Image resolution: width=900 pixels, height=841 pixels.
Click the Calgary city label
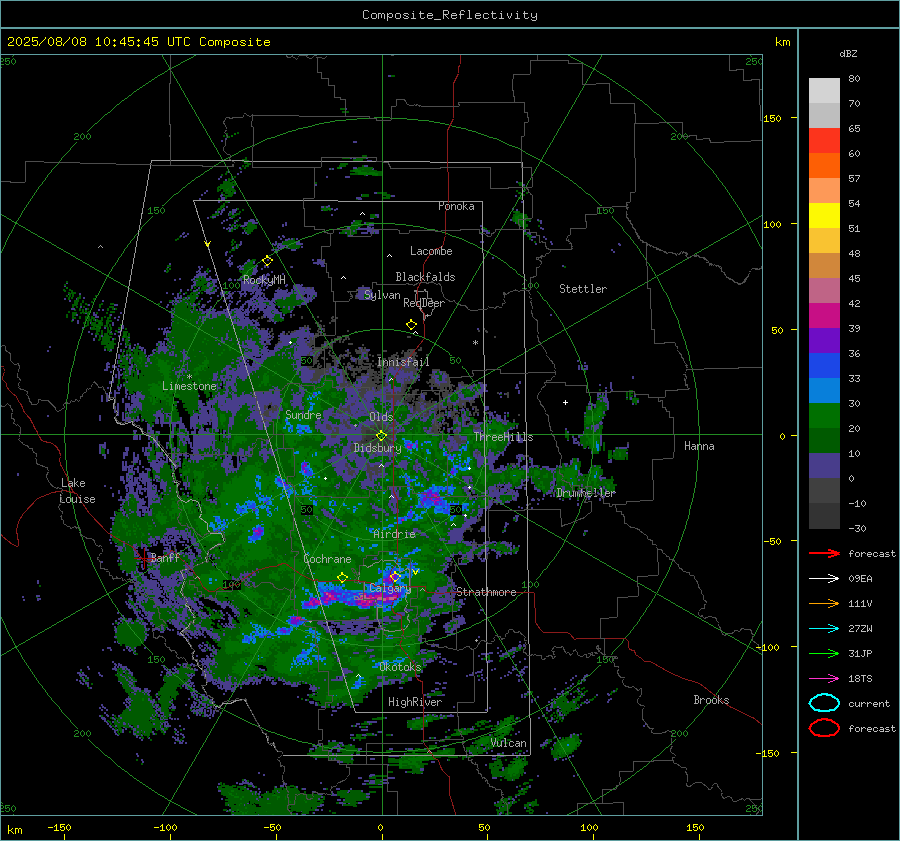click(x=390, y=588)
